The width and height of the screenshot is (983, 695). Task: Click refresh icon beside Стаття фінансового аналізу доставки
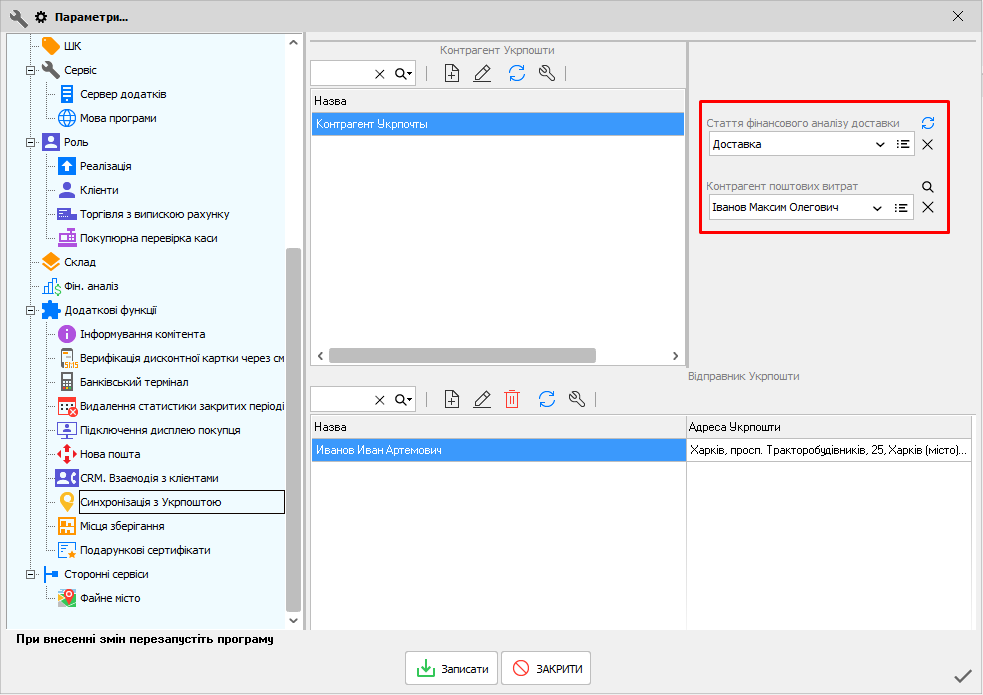(928, 123)
